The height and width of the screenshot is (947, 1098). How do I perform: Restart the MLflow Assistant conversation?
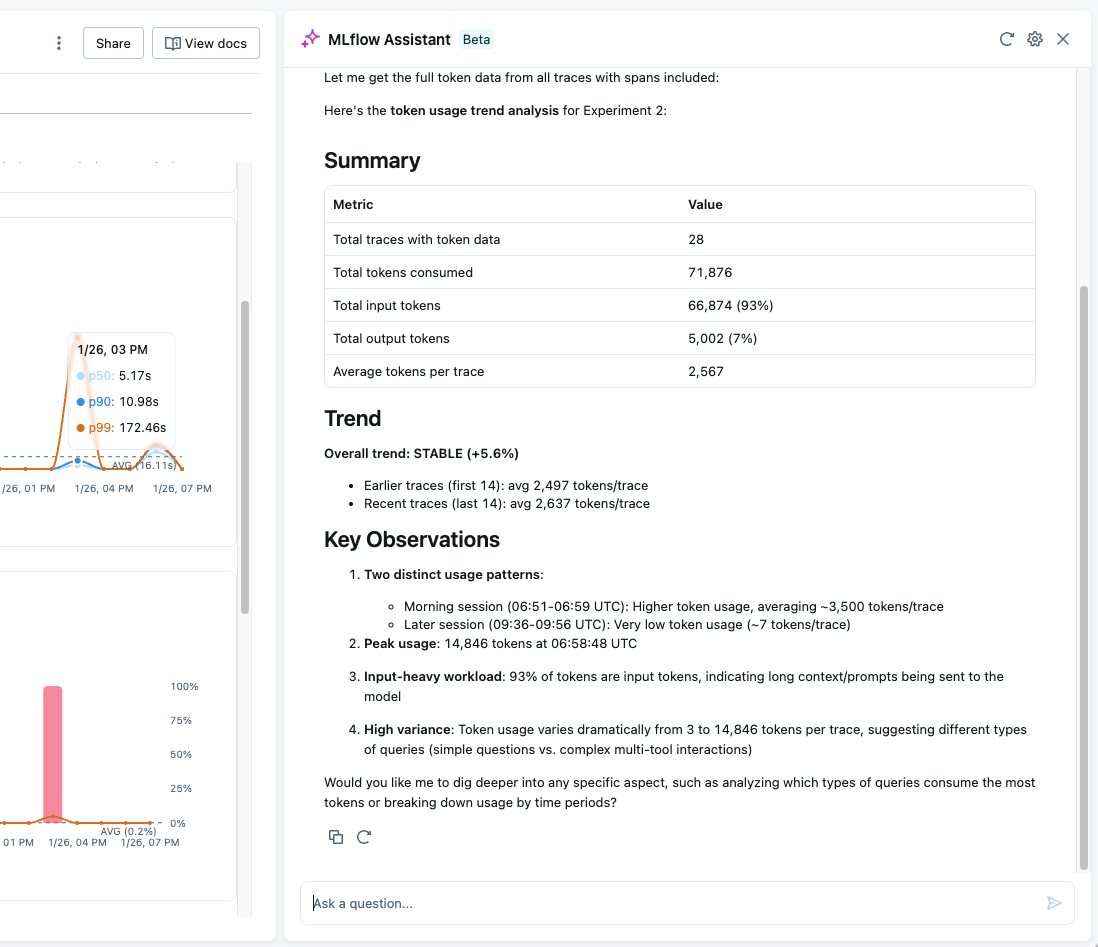point(1006,39)
